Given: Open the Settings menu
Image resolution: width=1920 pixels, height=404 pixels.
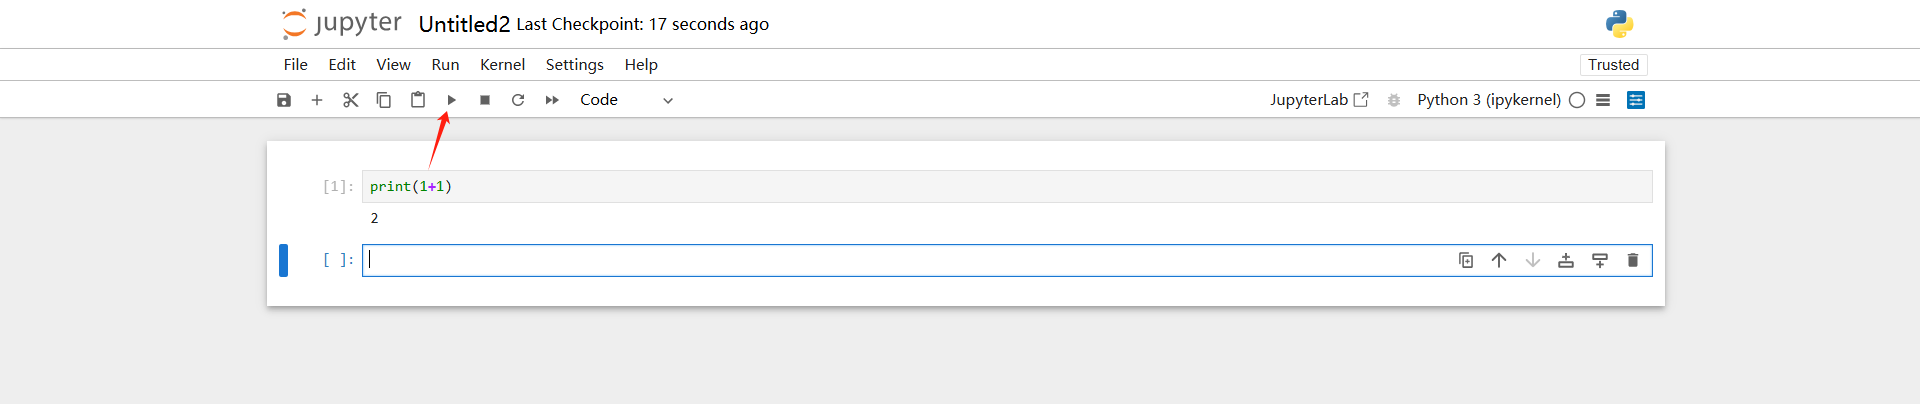Looking at the screenshot, I should [574, 64].
